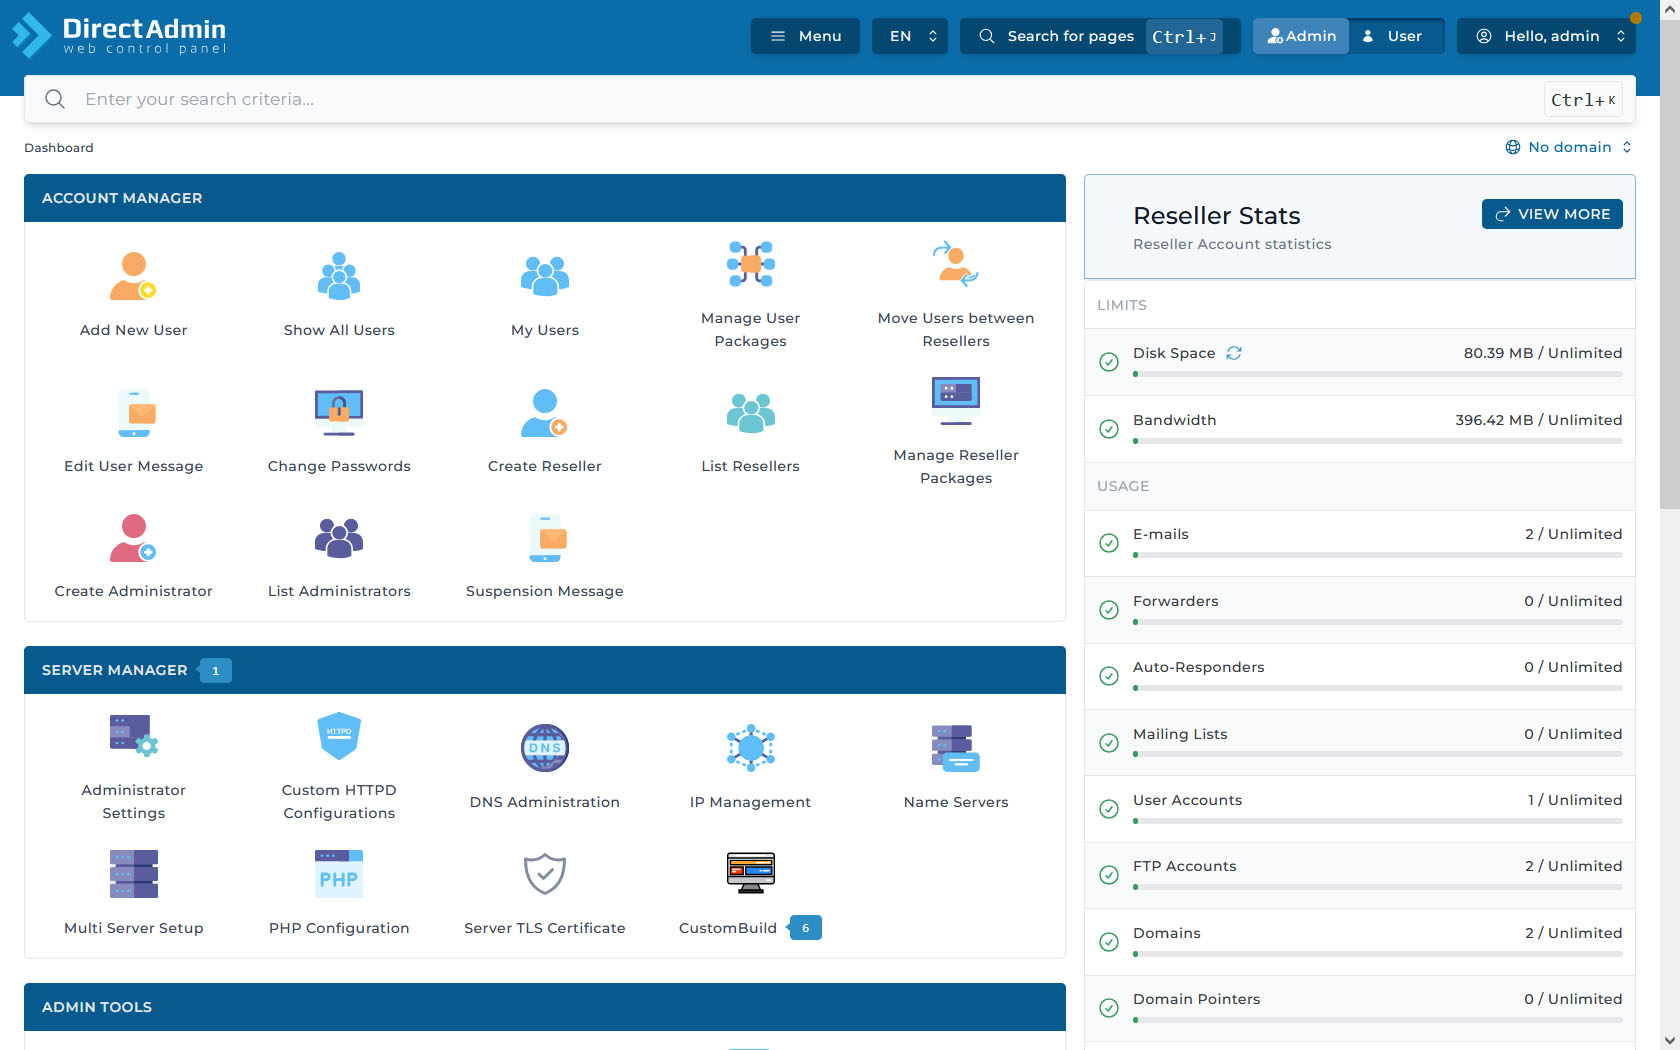Viewport: 1680px width, 1050px height.
Task: Expand the Hello, admin account menu
Action: (x=1551, y=36)
